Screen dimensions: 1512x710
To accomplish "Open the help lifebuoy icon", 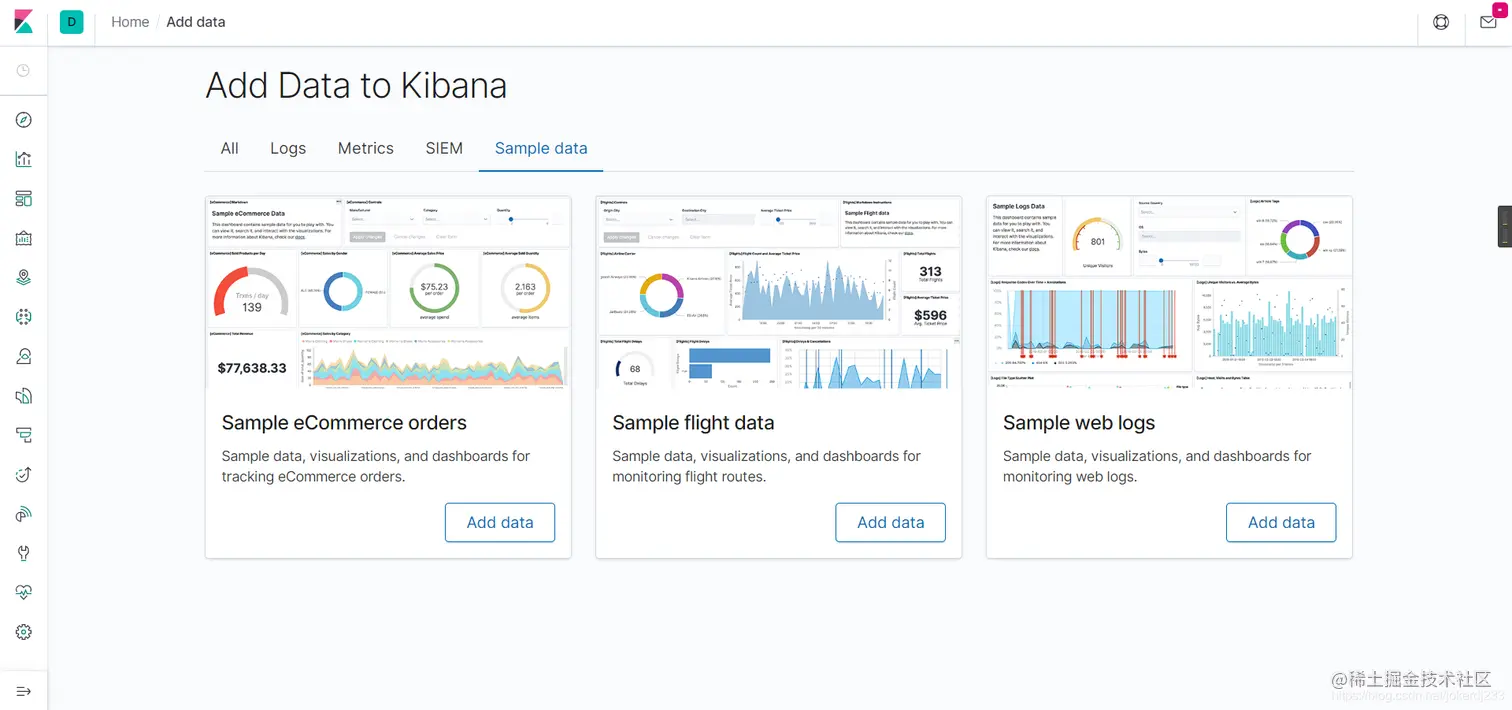I will click(1441, 22).
